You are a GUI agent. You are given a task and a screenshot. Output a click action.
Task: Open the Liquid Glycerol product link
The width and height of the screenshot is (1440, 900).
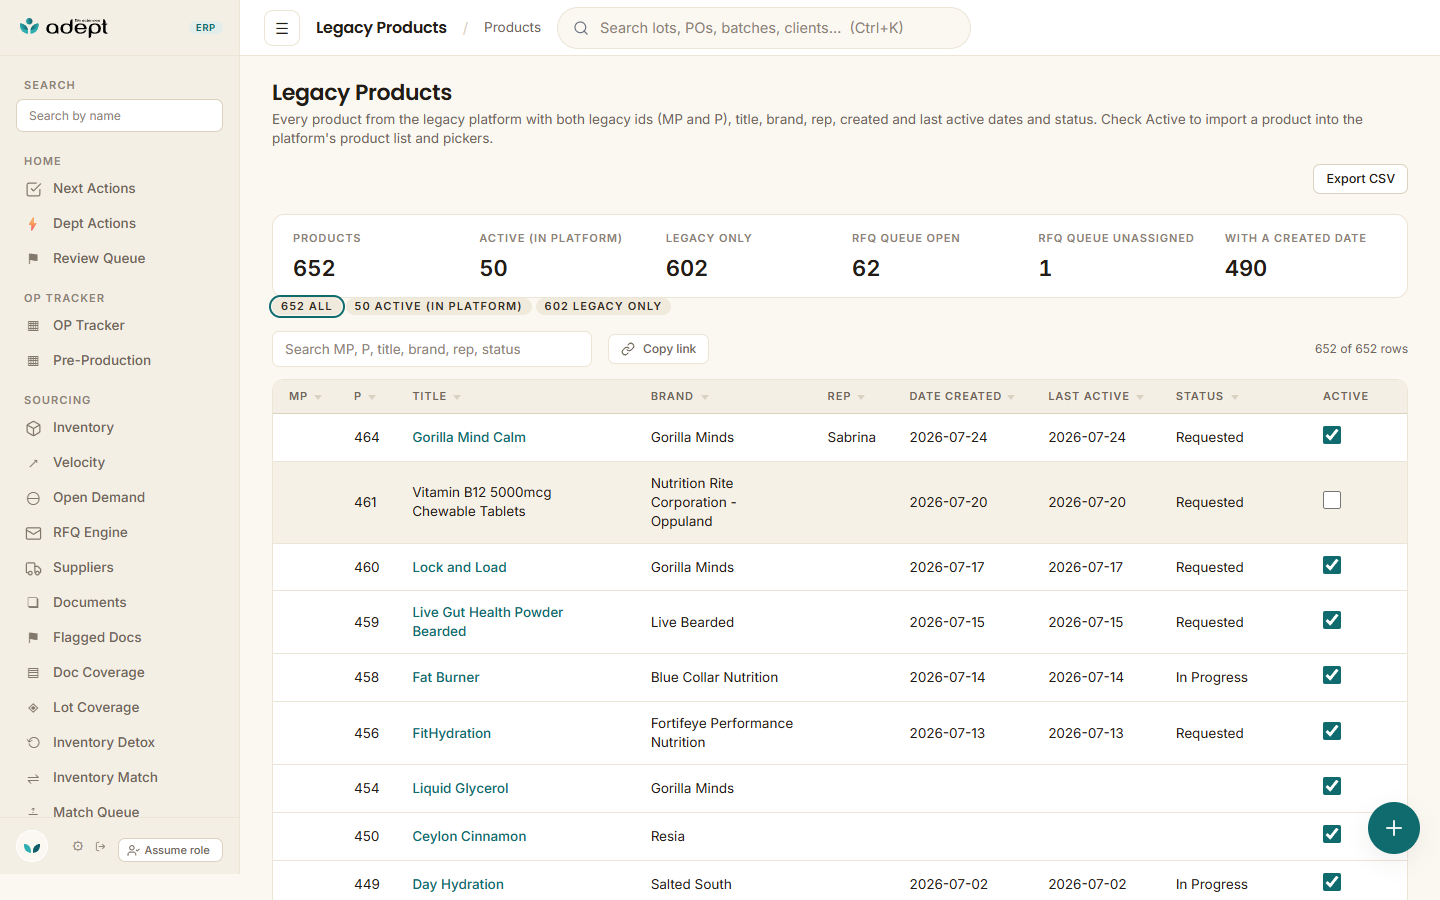(x=460, y=788)
